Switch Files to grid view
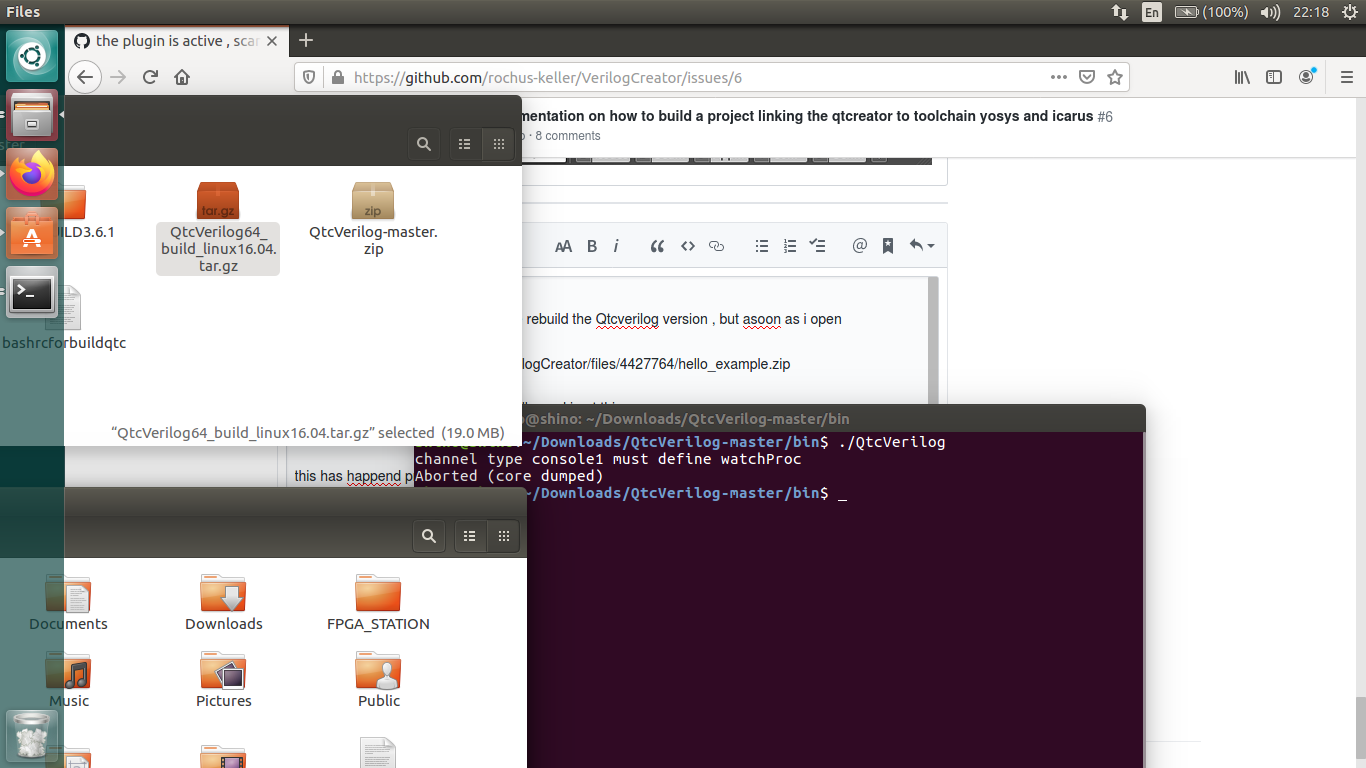Viewport: 1366px width, 768px height. [498, 143]
